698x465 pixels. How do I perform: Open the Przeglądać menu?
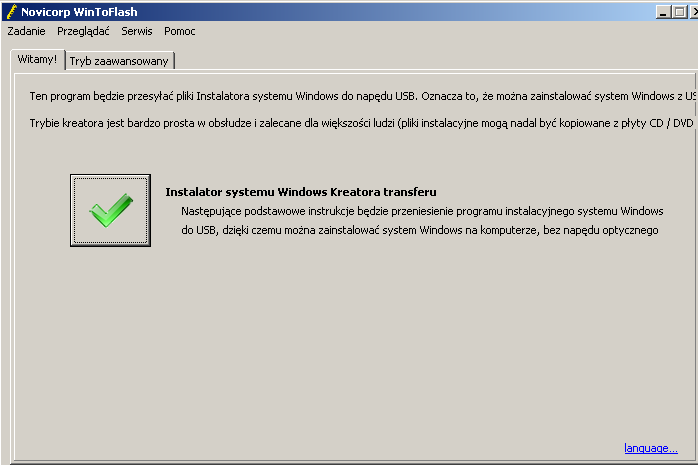[x=83, y=31]
